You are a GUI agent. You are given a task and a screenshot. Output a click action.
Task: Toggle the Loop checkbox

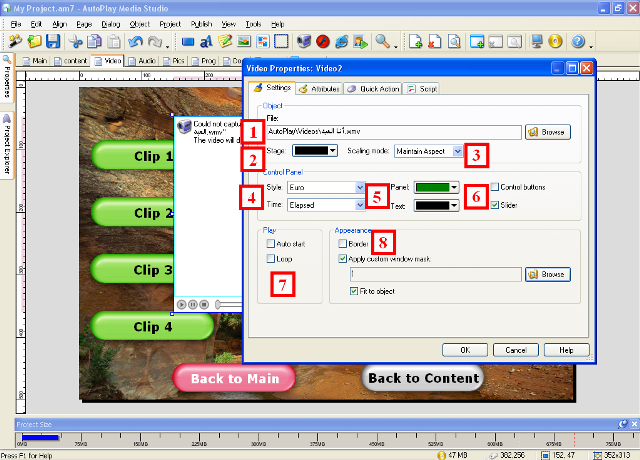coord(271,259)
